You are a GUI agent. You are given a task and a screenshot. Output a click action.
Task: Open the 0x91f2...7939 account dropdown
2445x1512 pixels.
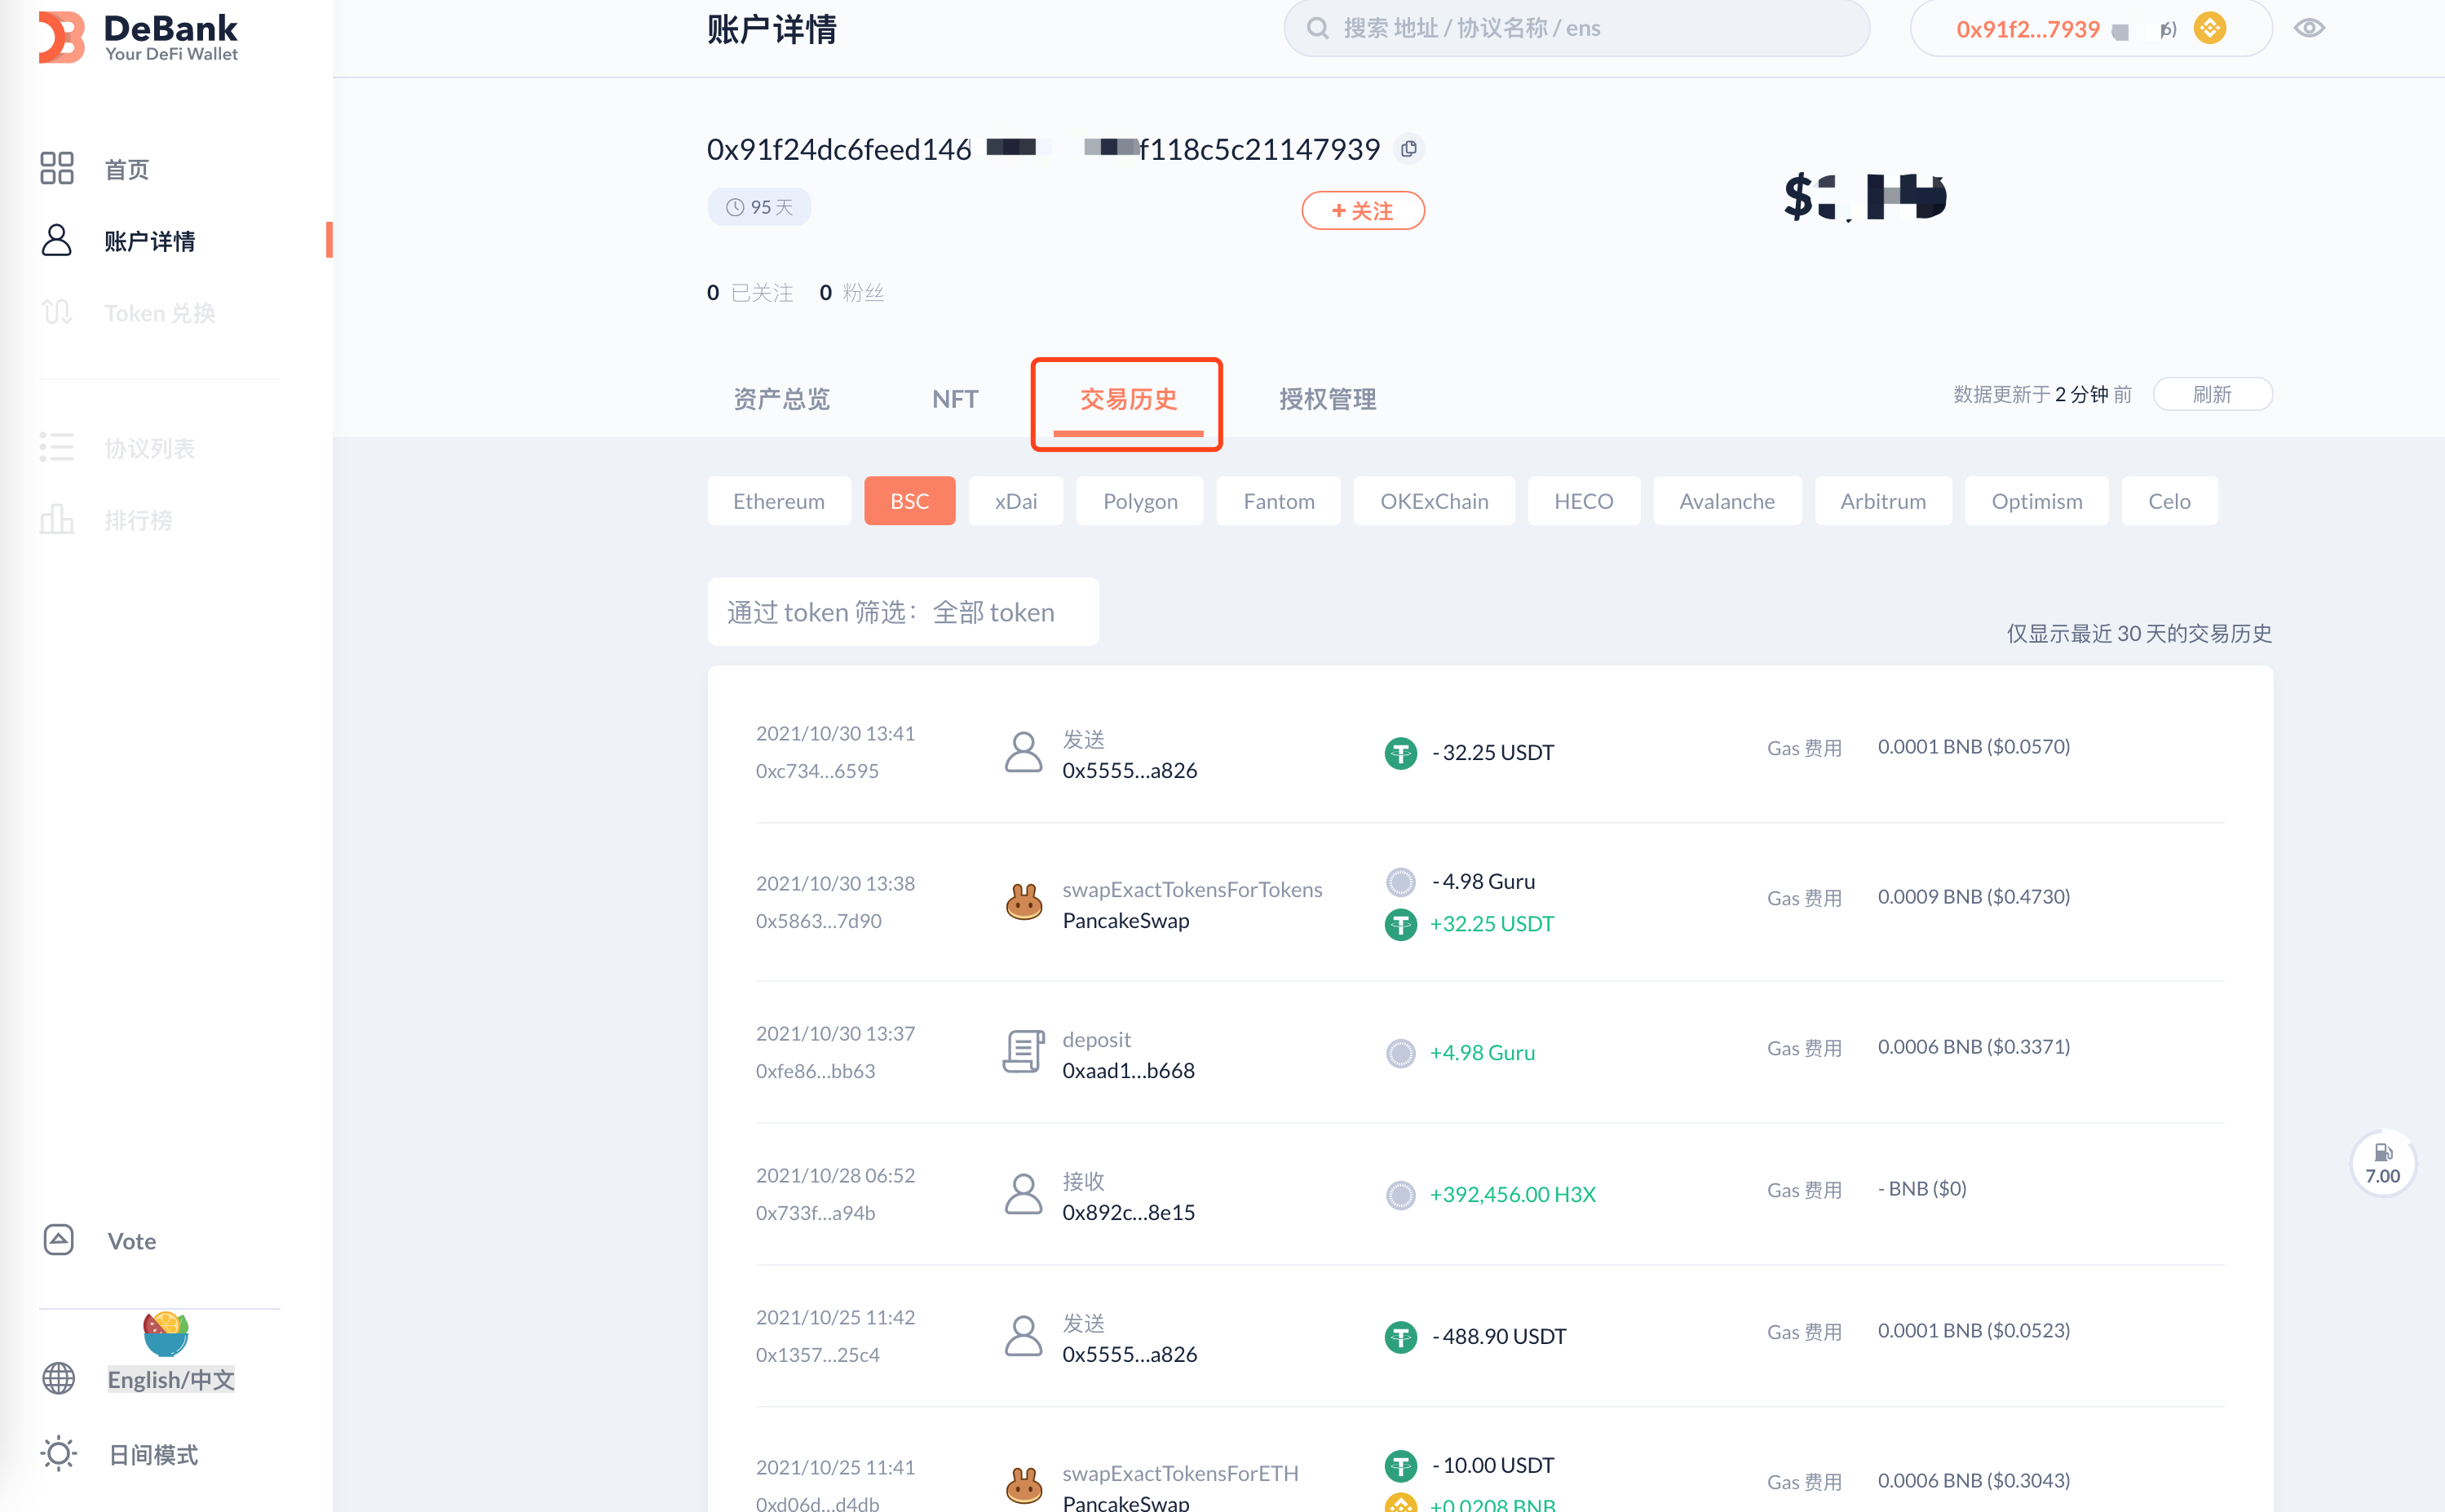click(x=2028, y=29)
